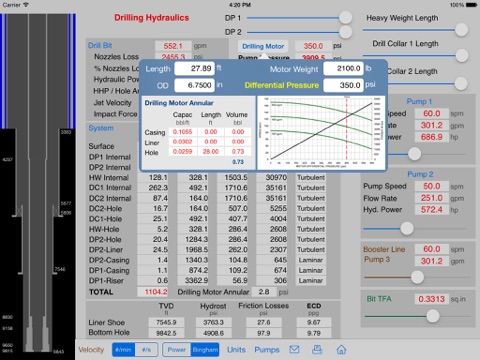The height and width of the screenshot is (360, 480).
Task: Click the Bit TFA slider handle
Action: (x=433, y=316)
